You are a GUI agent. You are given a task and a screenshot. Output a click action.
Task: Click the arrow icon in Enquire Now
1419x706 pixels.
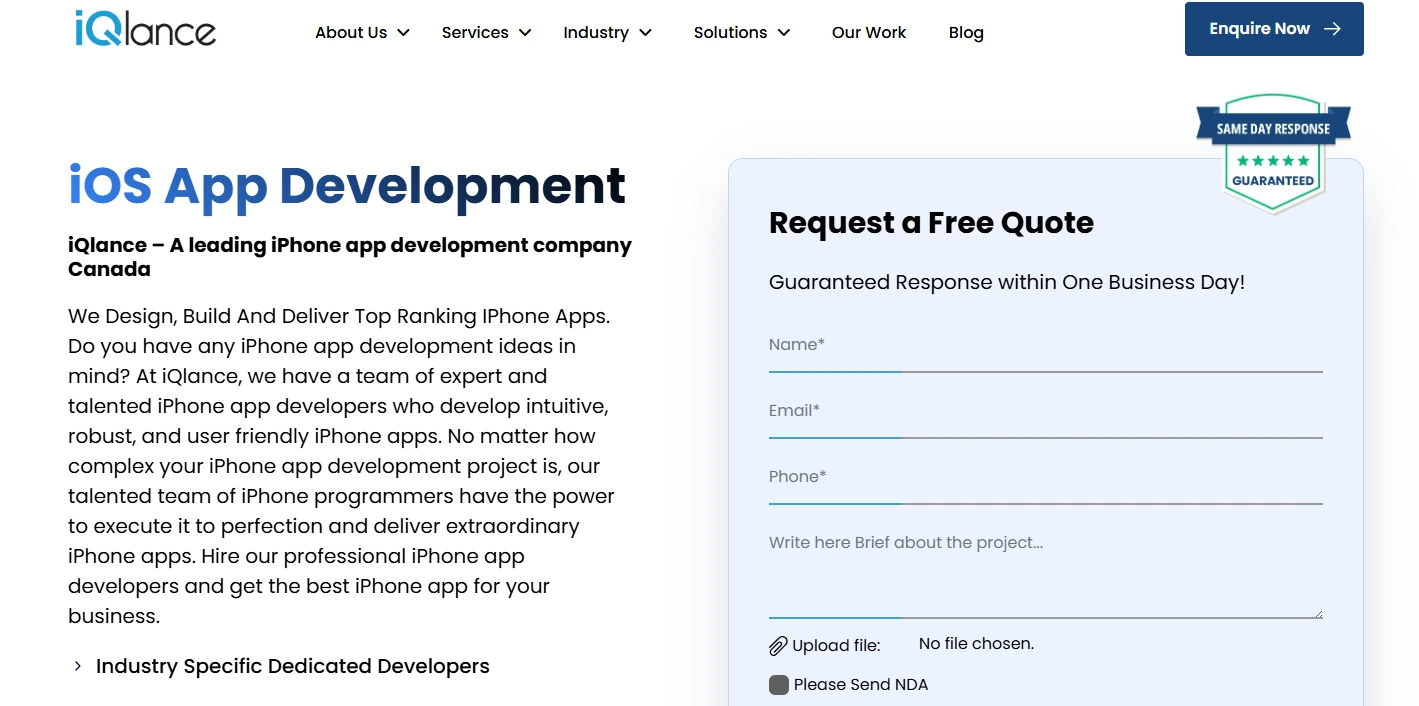point(1332,29)
